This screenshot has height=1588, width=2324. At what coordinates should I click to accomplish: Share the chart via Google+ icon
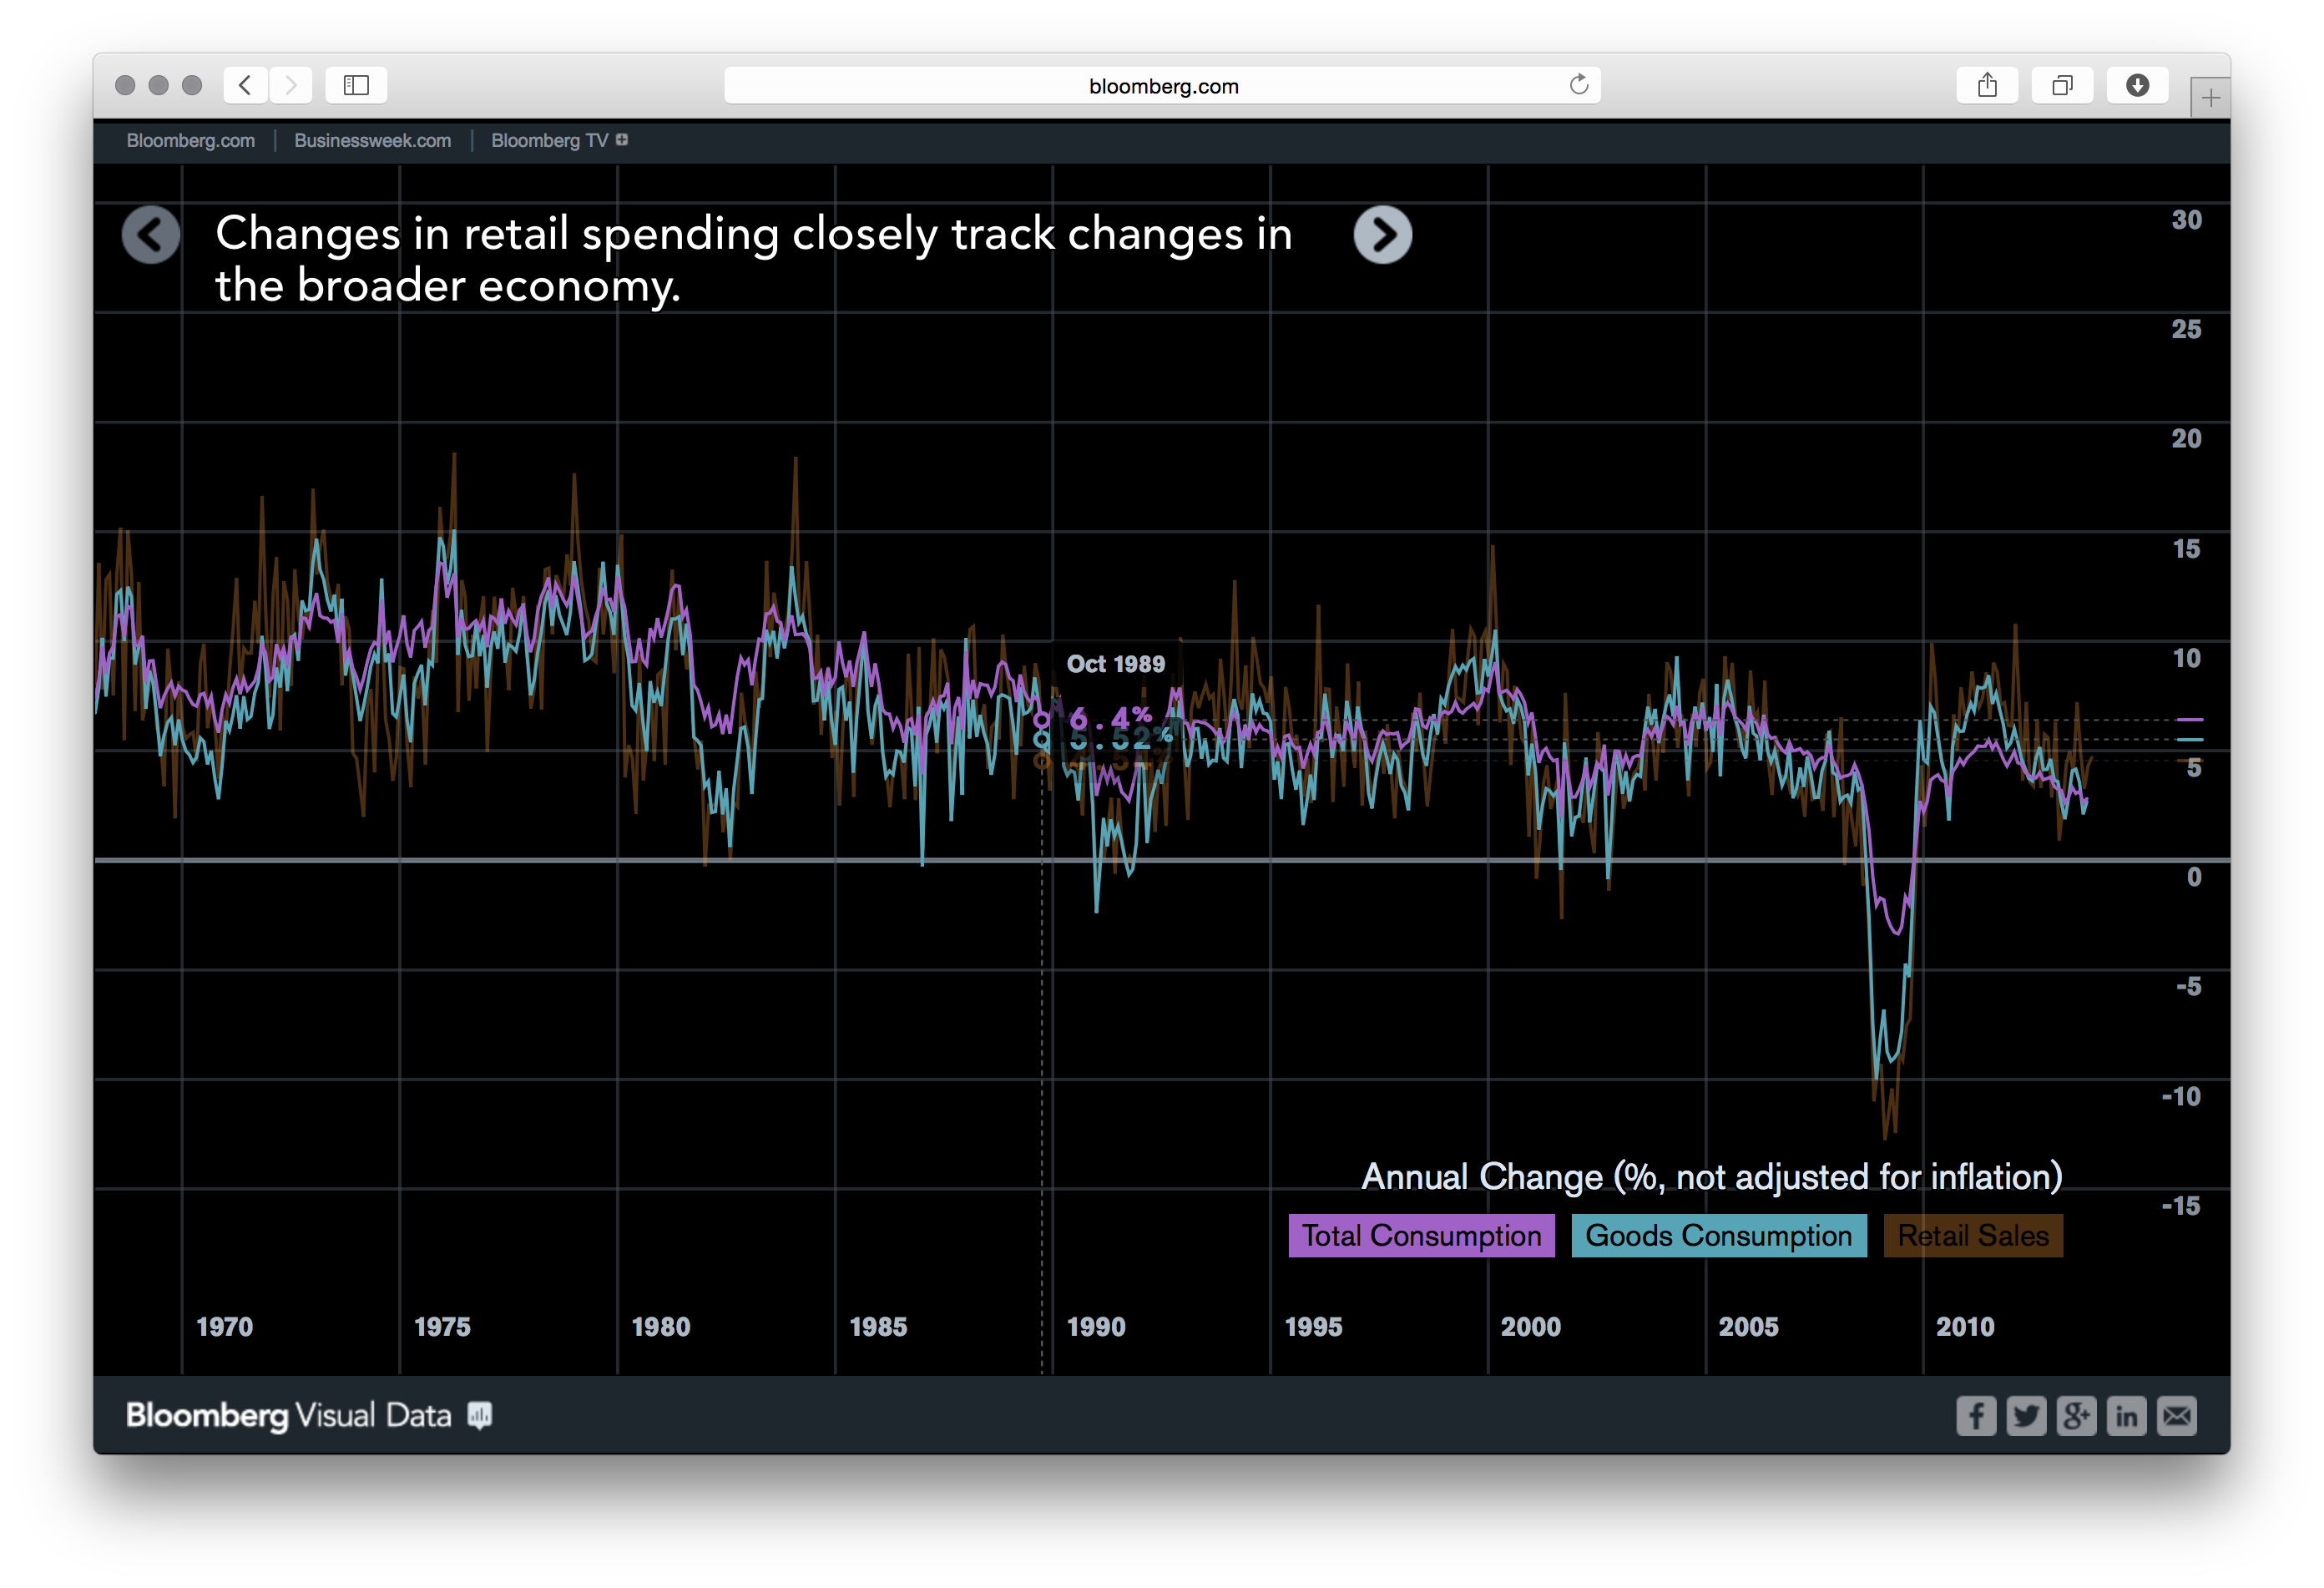[x=2077, y=1416]
